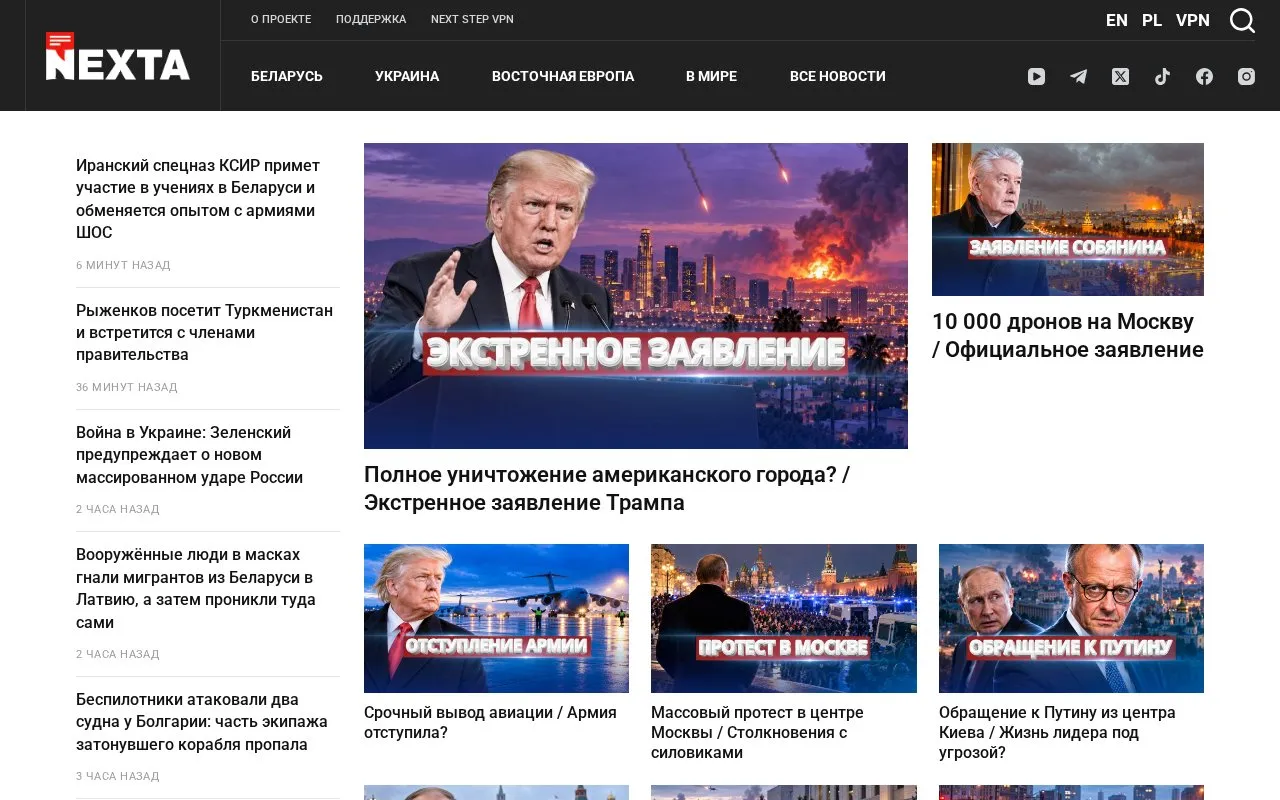
Task: Open the ПОДДЕРЖКА page
Action: tap(371, 19)
